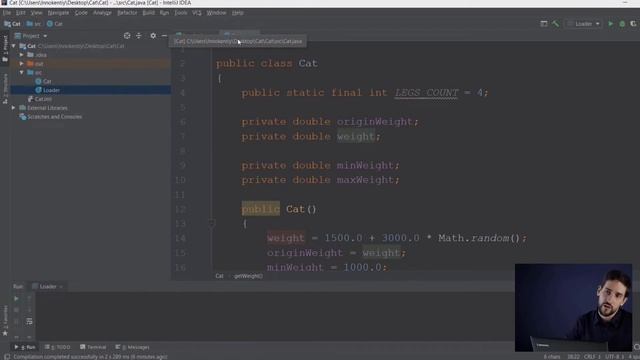Expand External Libraries node
The image size is (640, 360).
pyautogui.click(x=13, y=108)
